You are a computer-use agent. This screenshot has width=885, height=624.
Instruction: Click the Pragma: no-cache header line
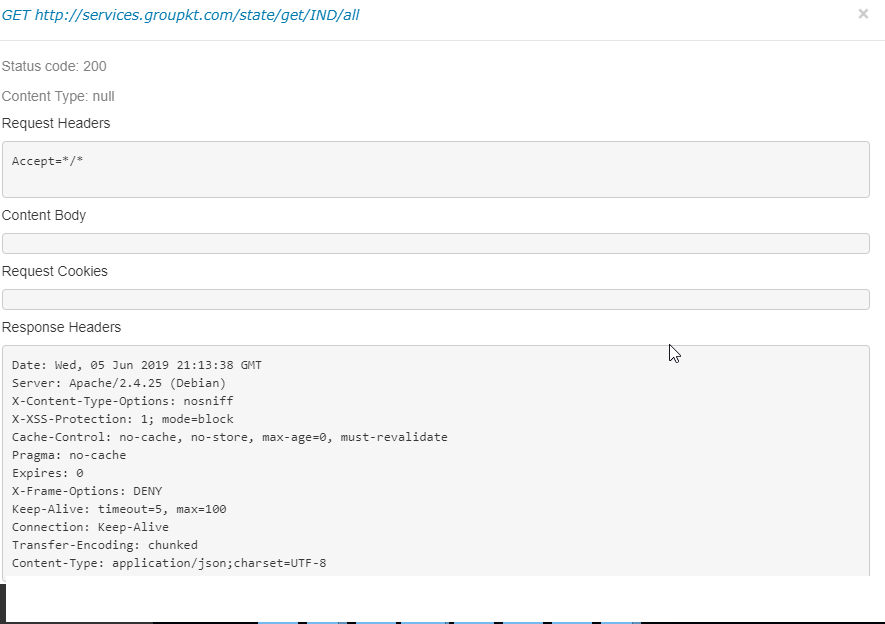coord(69,455)
